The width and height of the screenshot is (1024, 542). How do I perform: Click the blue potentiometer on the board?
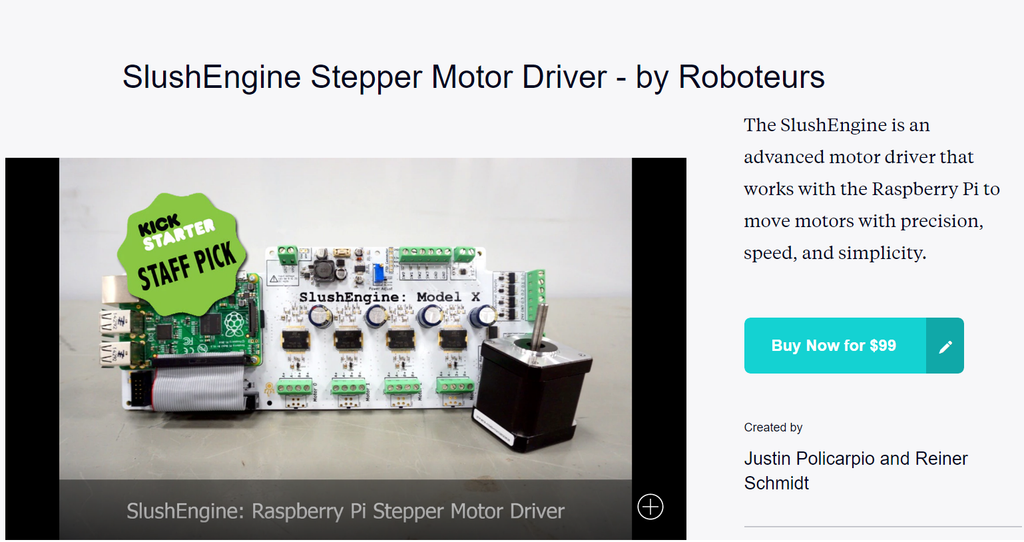pos(378,273)
